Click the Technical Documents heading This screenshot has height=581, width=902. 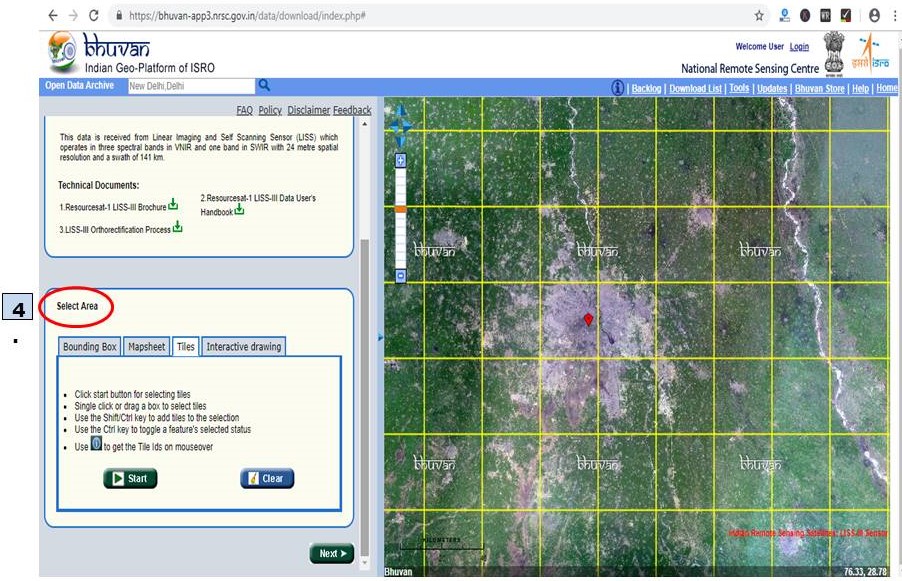coord(98,185)
